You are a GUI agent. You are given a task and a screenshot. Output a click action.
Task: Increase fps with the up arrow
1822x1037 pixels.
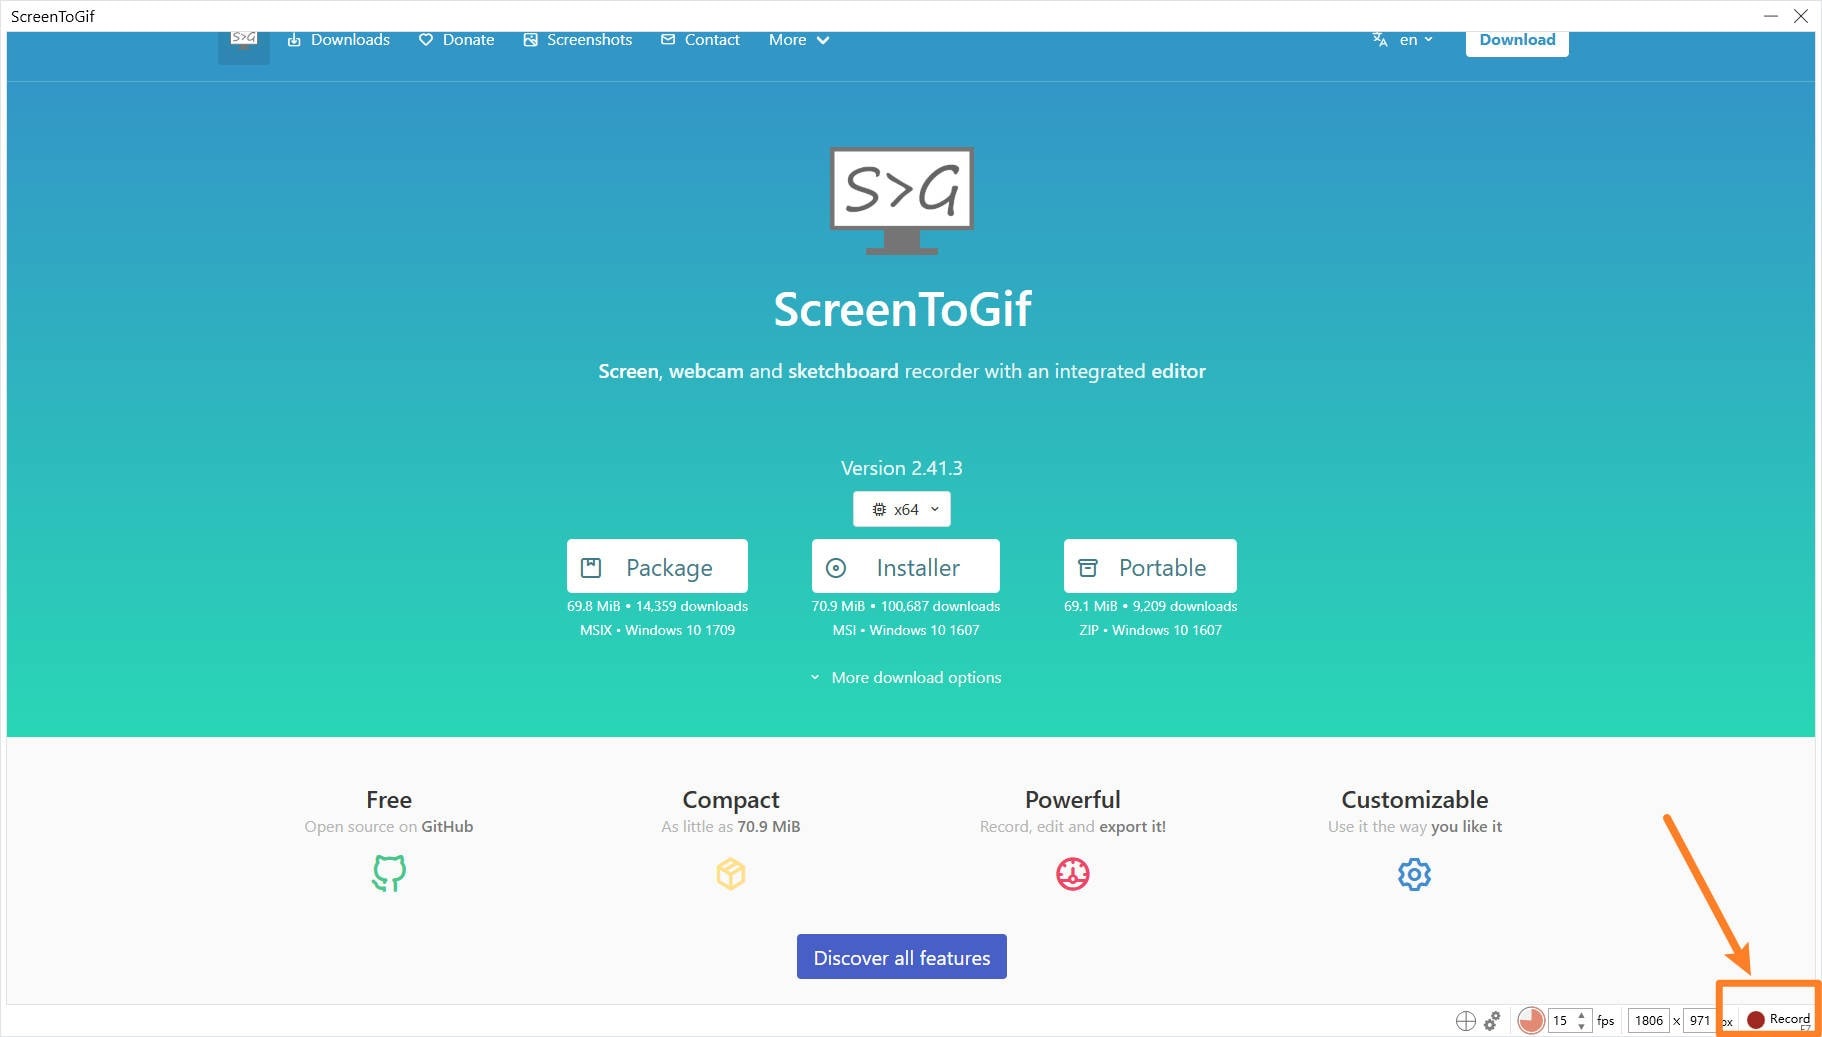tap(1581, 1015)
